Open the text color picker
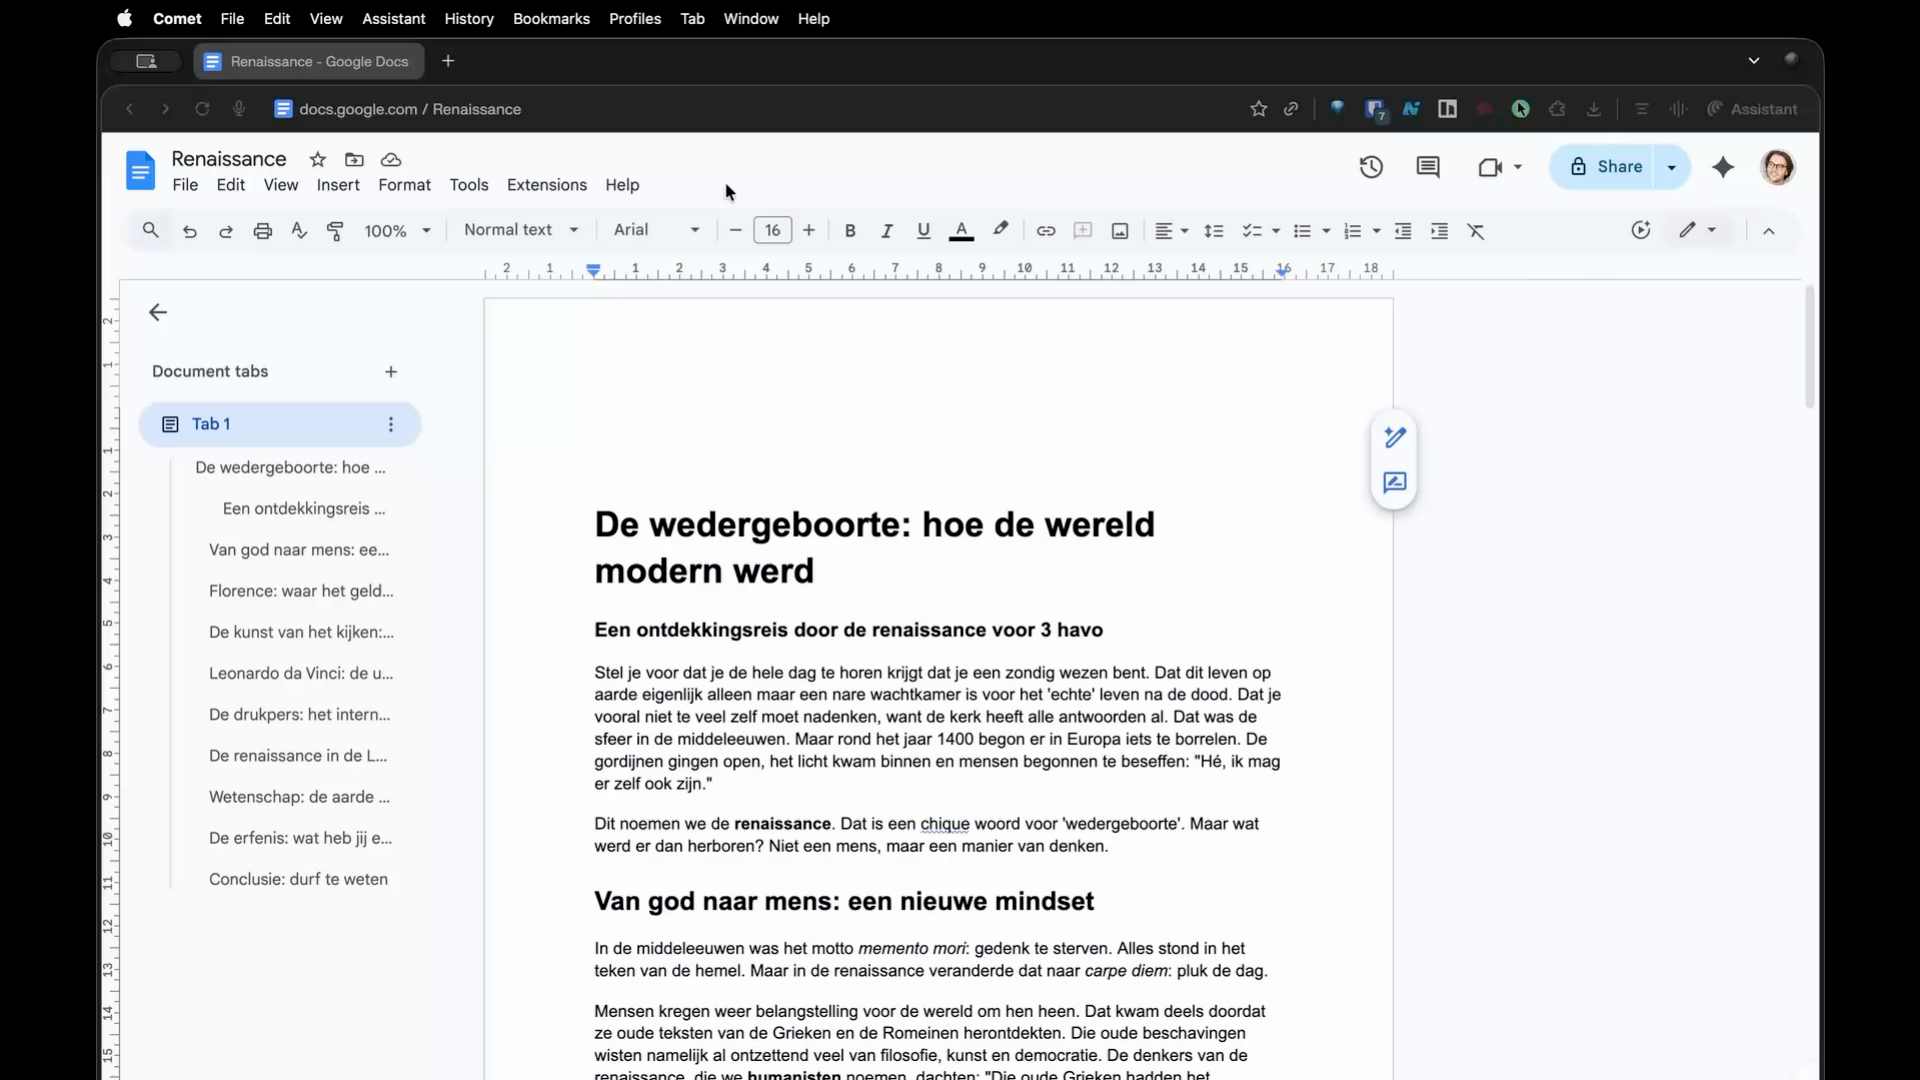1920x1080 pixels. pyautogui.click(x=961, y=231)
